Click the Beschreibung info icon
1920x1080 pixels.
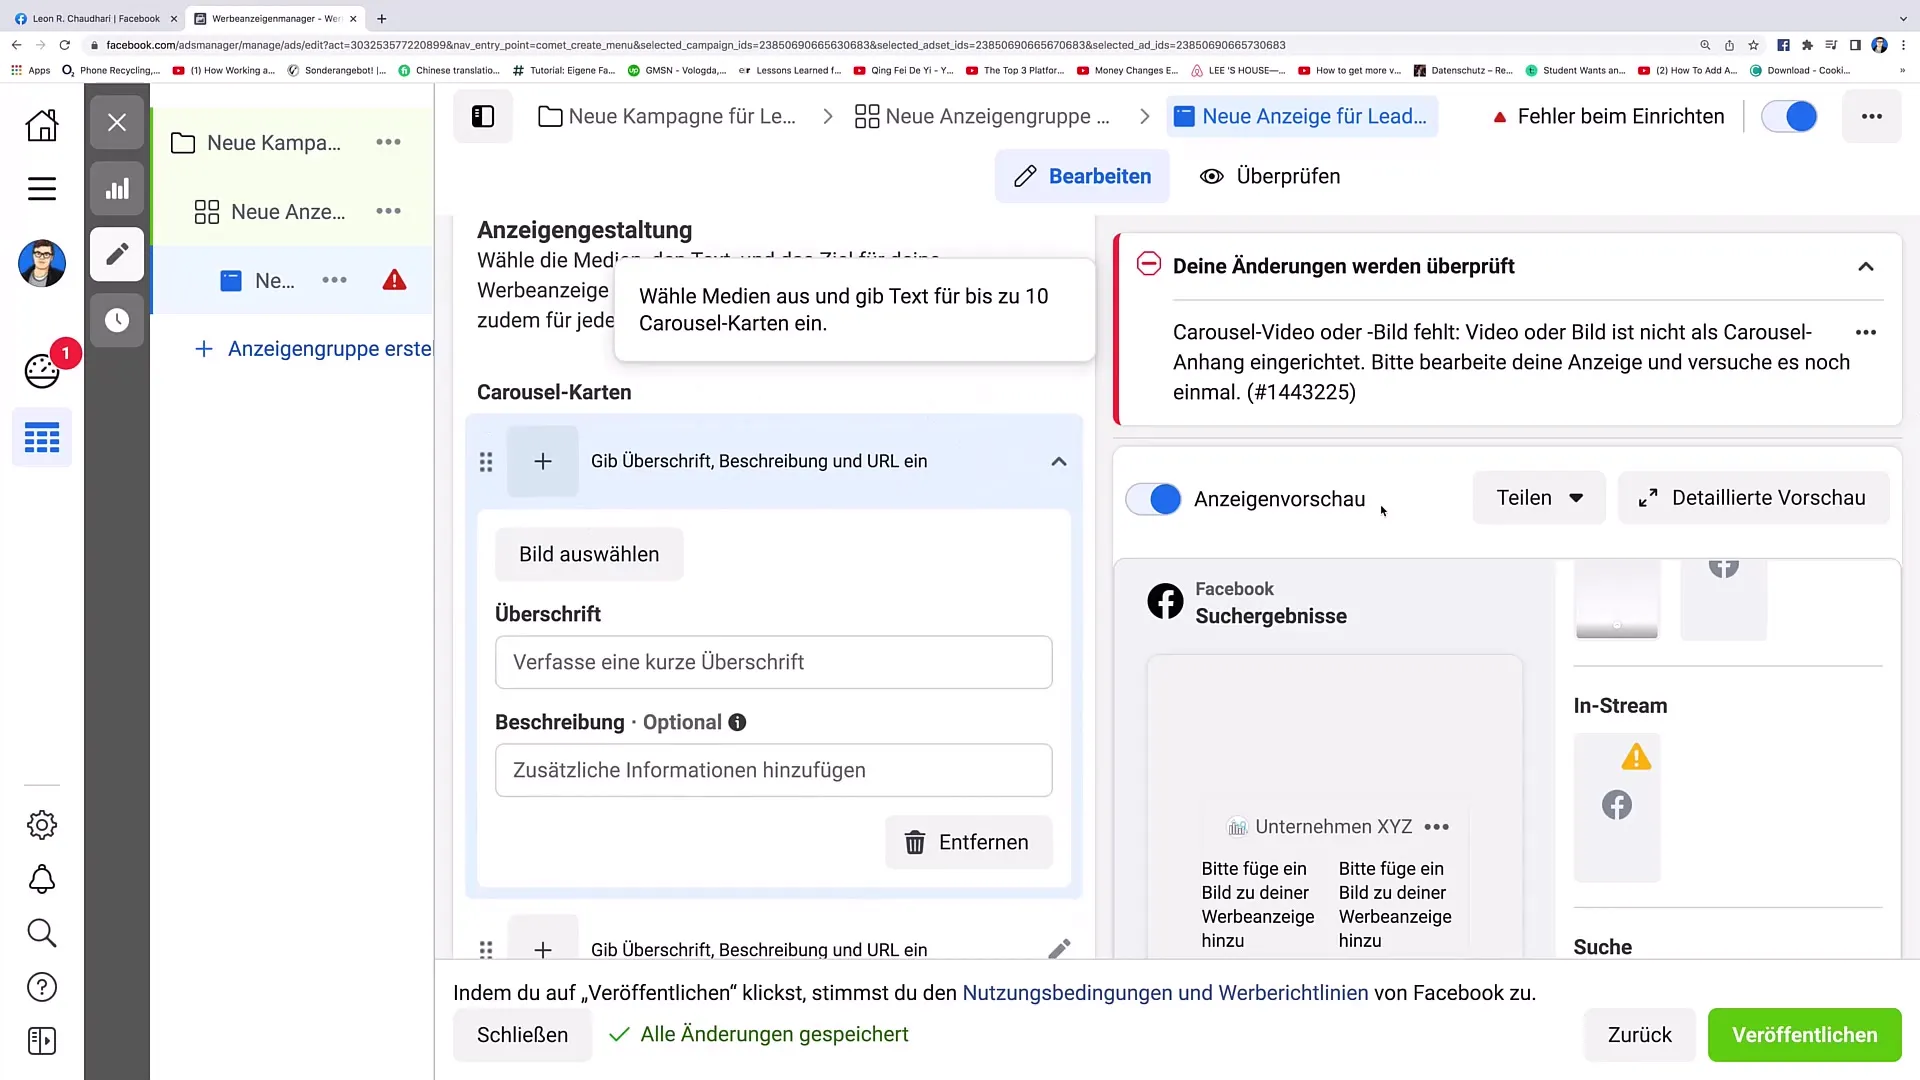coord(737,722)
